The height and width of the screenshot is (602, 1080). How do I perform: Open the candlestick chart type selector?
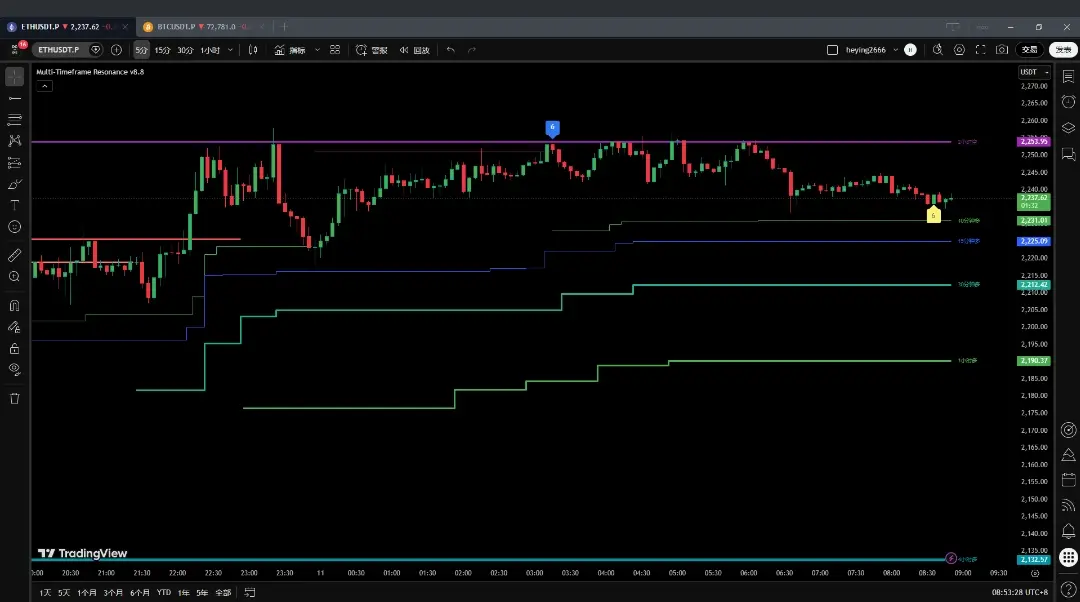click(x=253, y=50)
